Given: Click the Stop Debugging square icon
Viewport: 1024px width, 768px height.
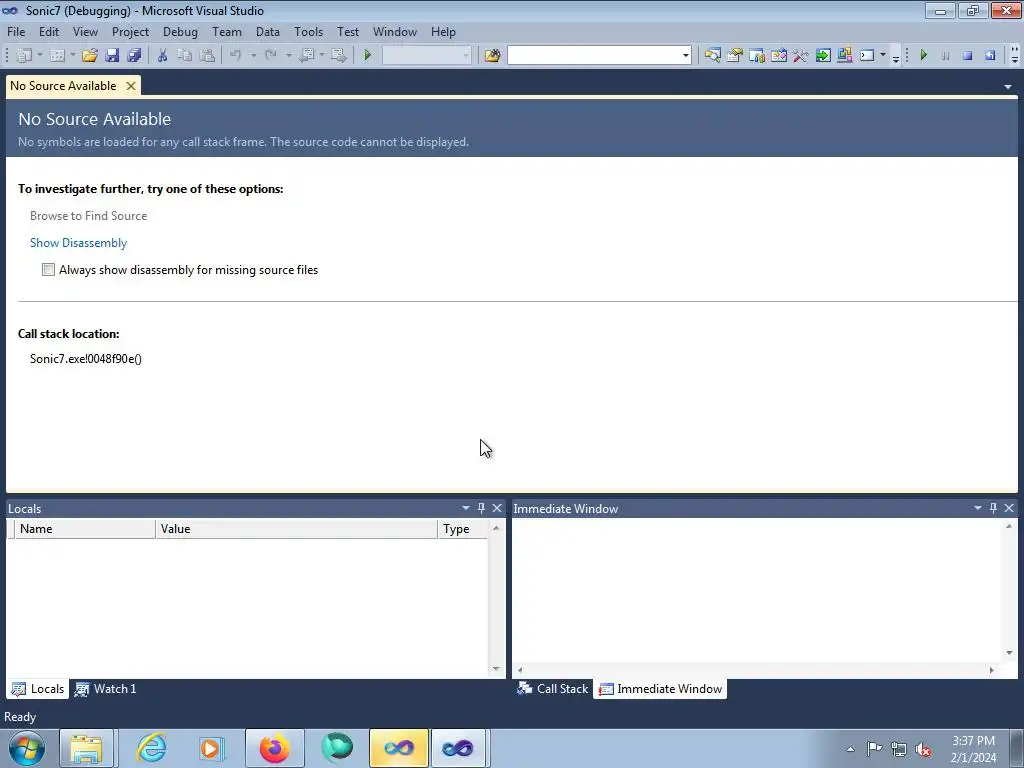Looking at the screenshot, I should click(x=968, y=56).
